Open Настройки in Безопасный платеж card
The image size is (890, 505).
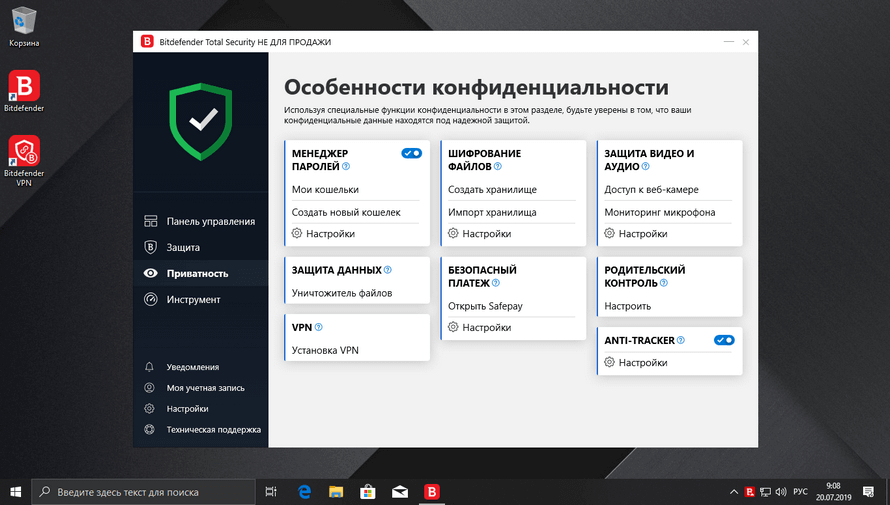point(480,327)
